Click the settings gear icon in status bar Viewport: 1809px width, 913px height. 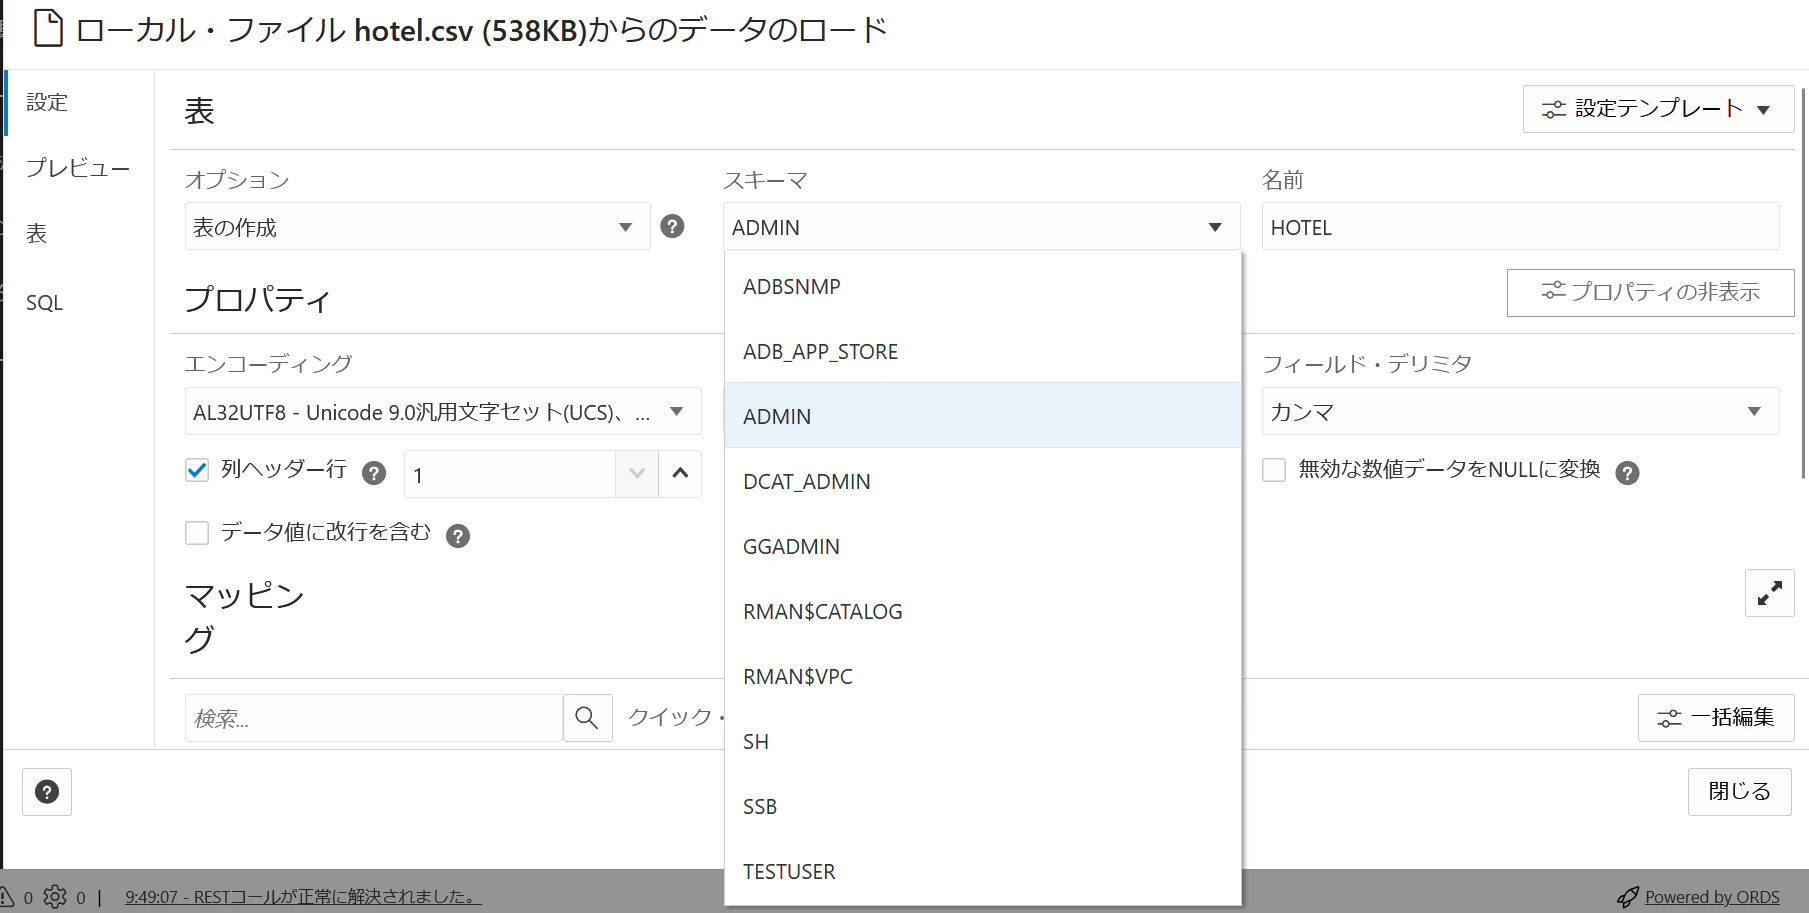(55, 897)
